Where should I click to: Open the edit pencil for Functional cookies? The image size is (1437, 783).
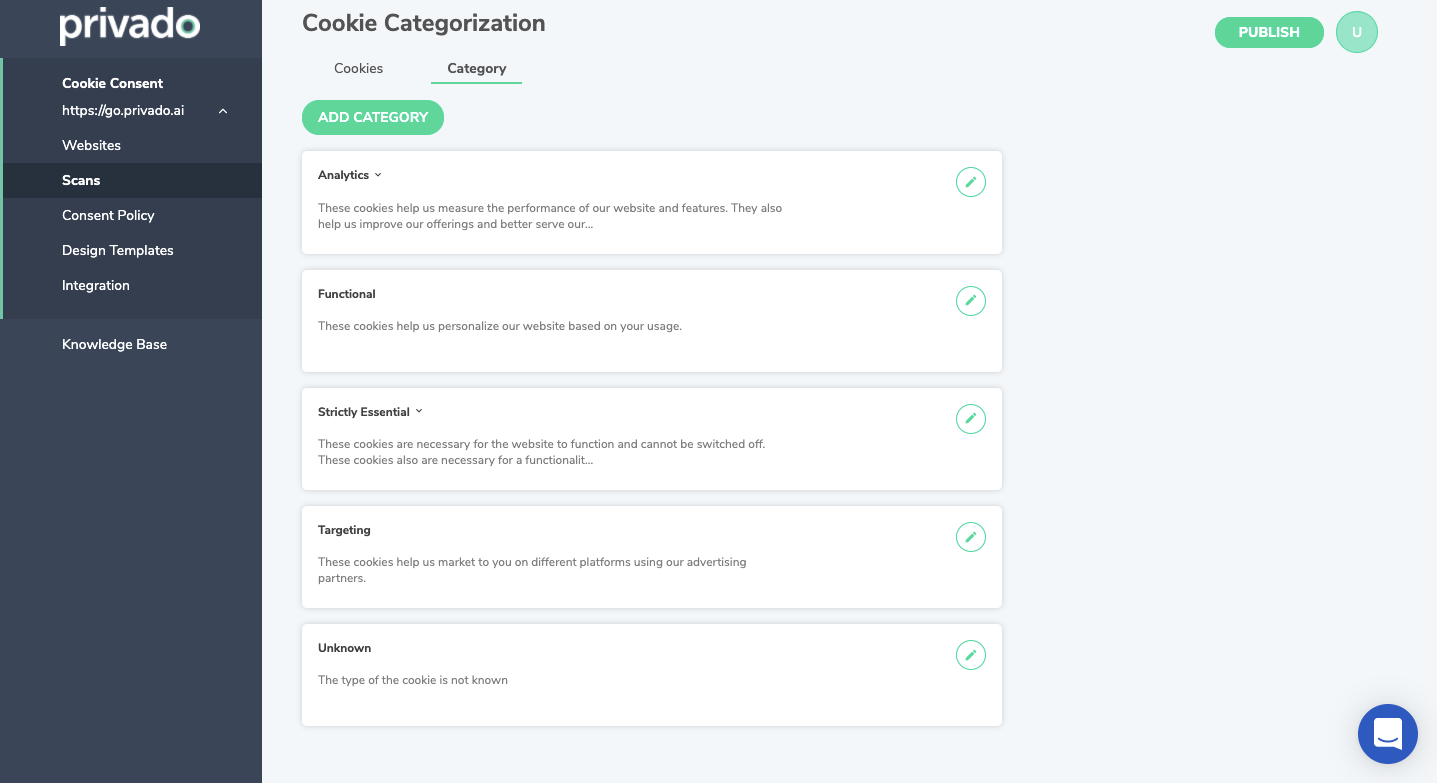point(970,300)
